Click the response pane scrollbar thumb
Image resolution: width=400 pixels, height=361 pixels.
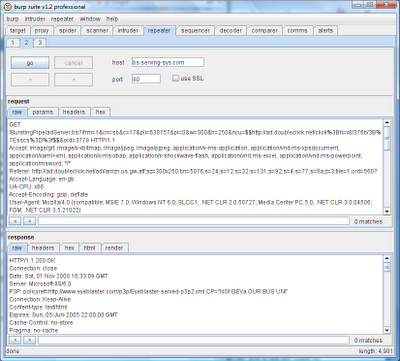387,267
